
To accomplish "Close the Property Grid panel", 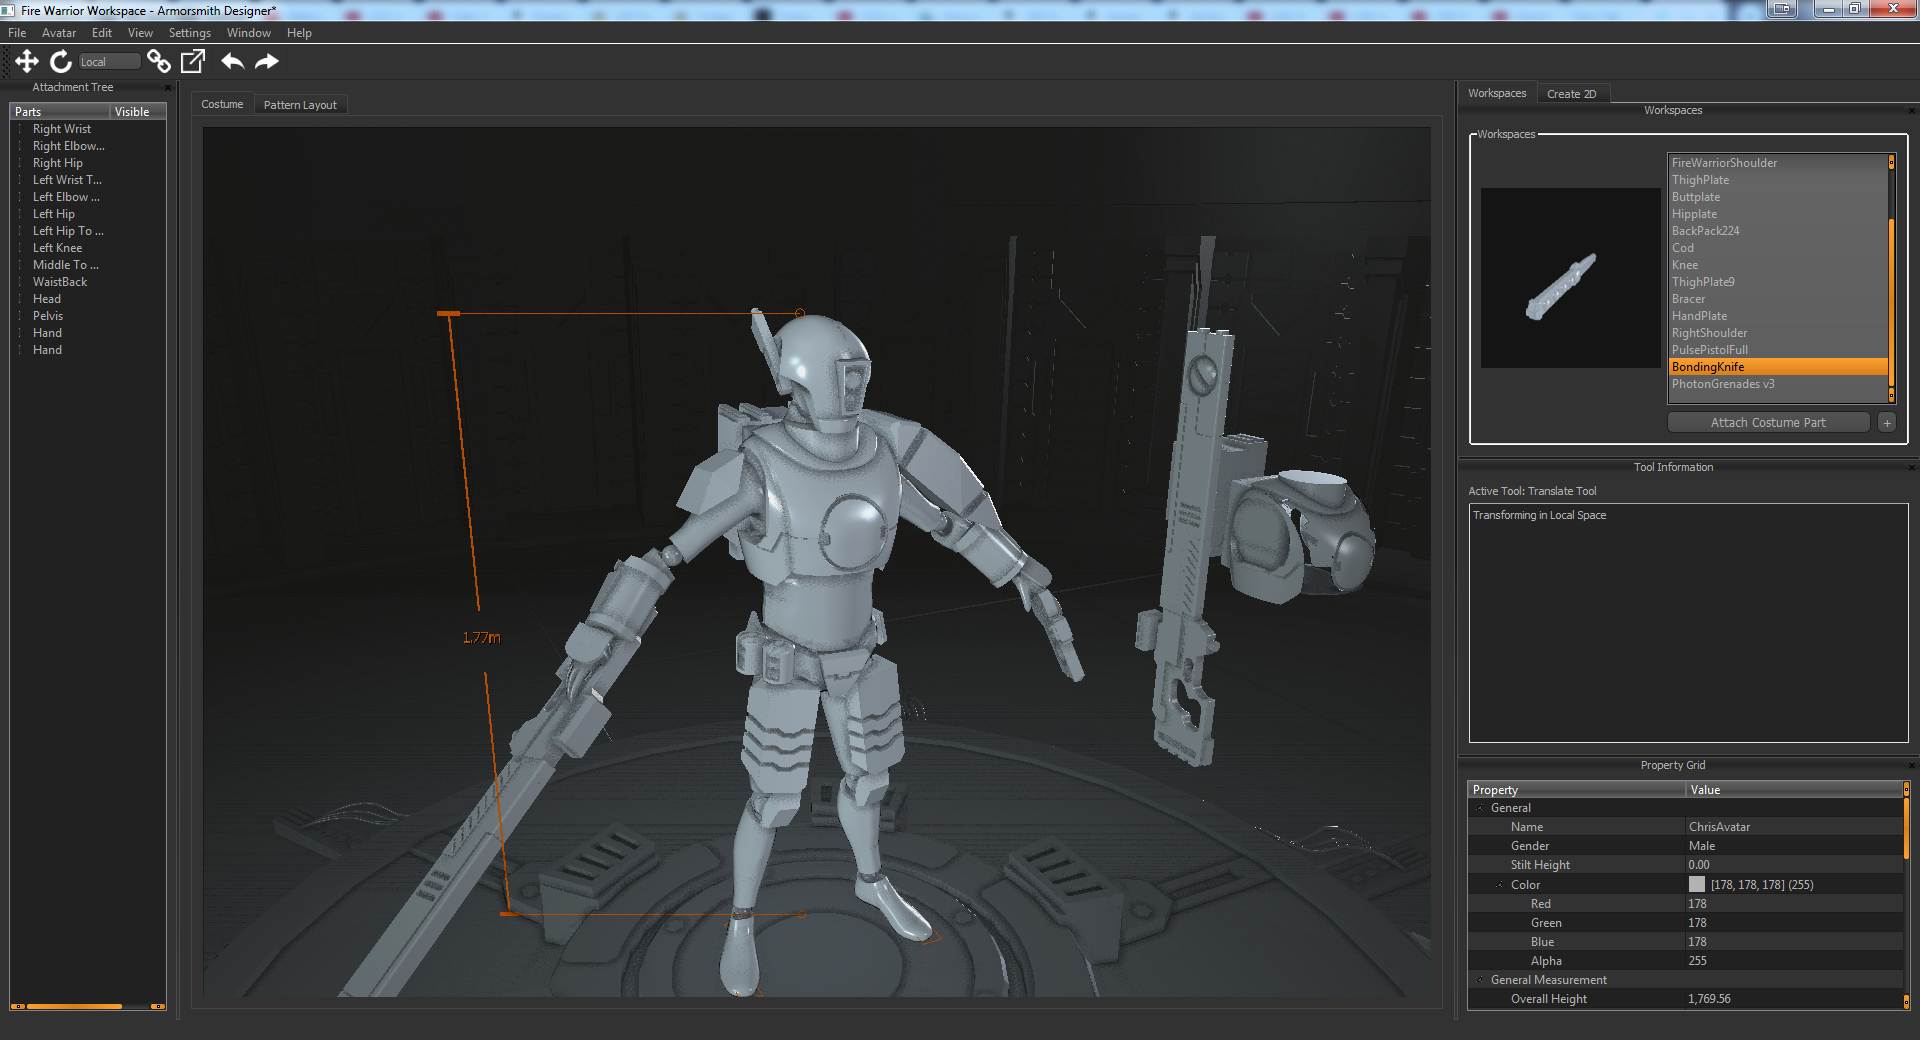I will pos(1911,766).
